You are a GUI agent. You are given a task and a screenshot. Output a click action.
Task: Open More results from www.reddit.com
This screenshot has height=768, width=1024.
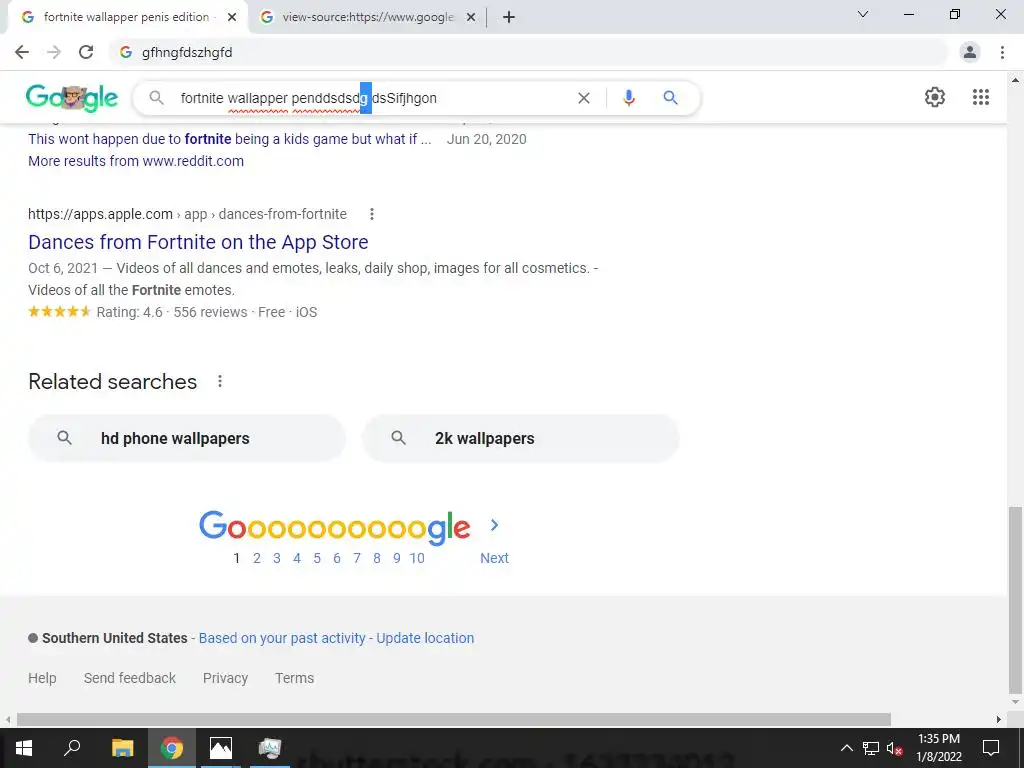pyautogui.click(x=136, y=161)
